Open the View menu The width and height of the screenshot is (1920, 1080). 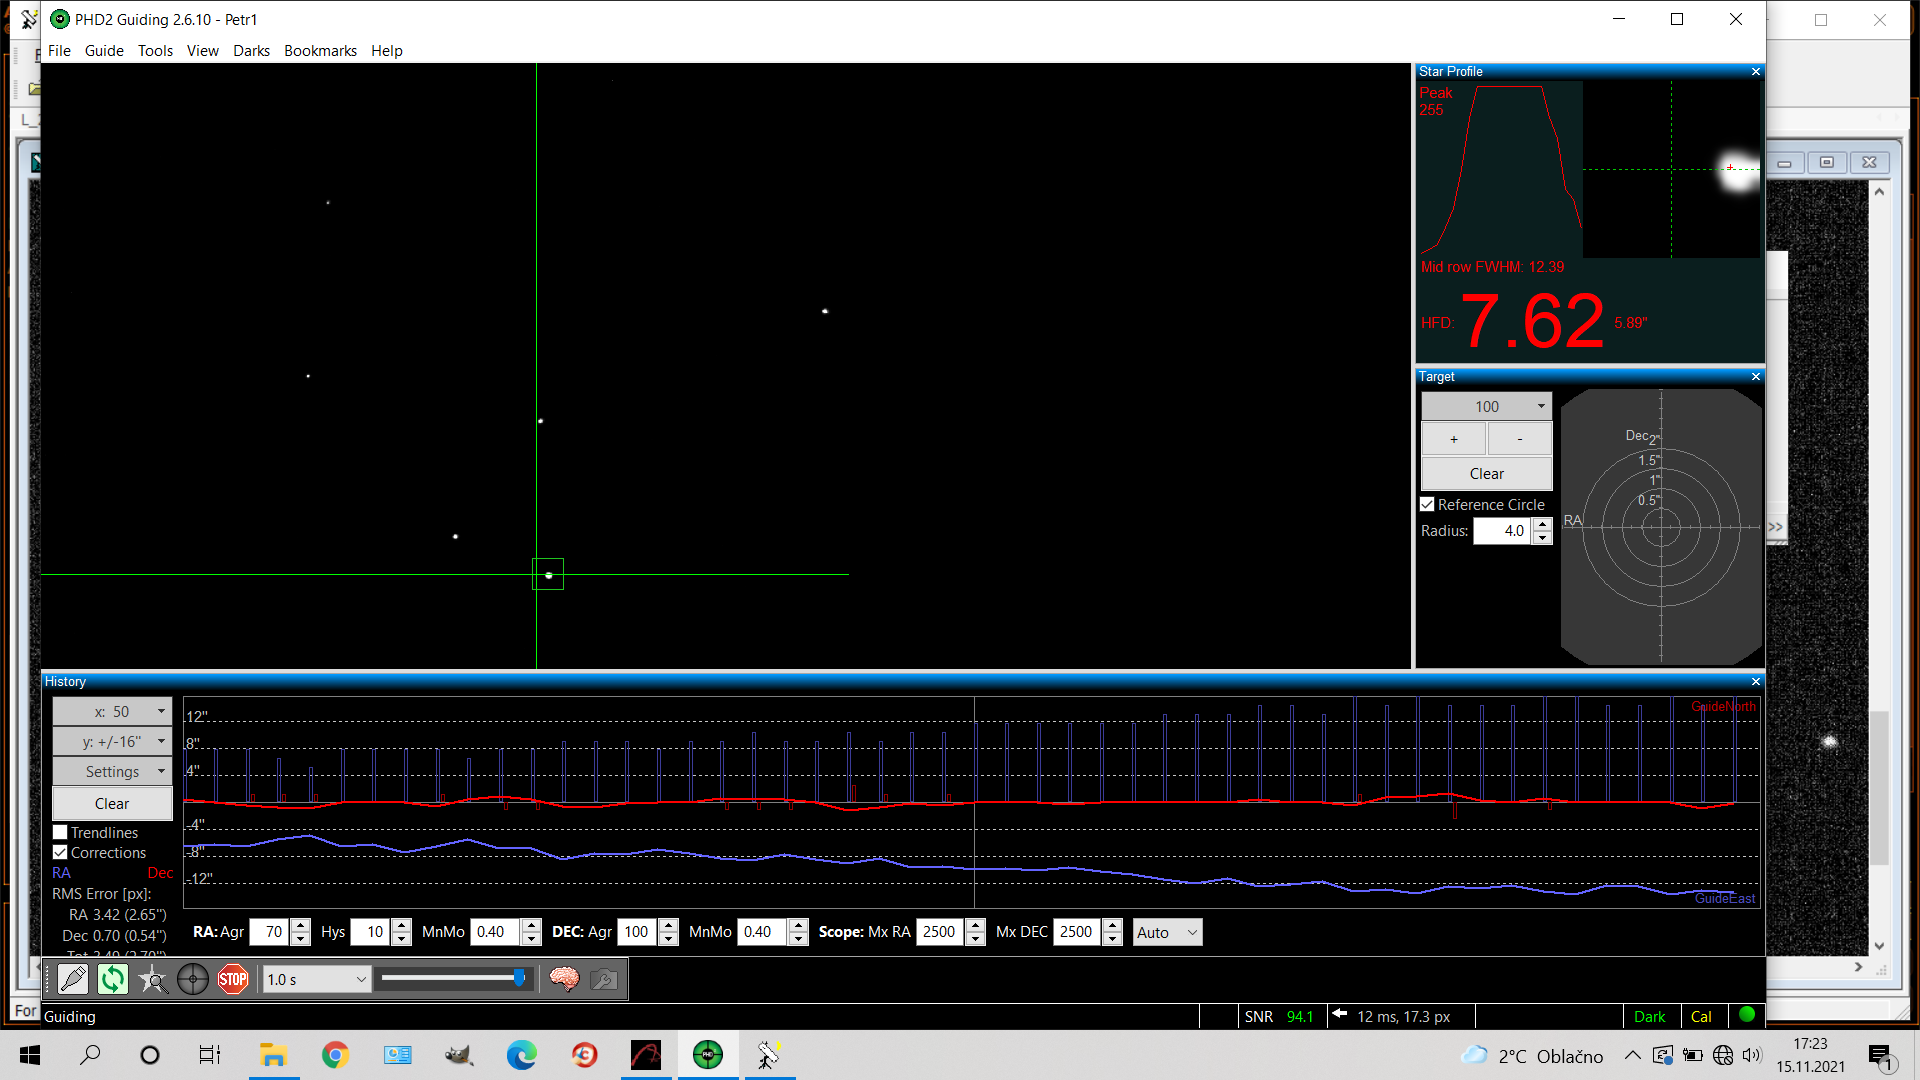pyautogui.click(x=202, y=51)
